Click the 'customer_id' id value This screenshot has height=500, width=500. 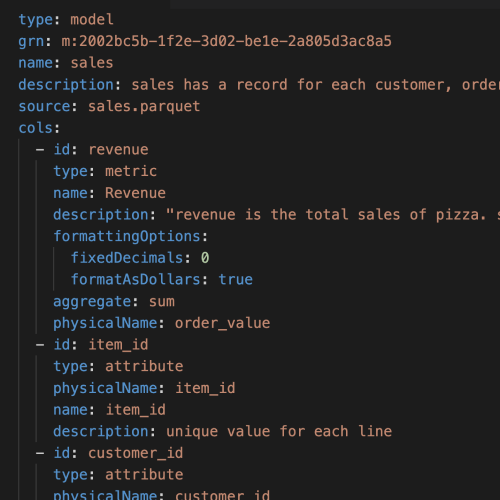(136, 453)
